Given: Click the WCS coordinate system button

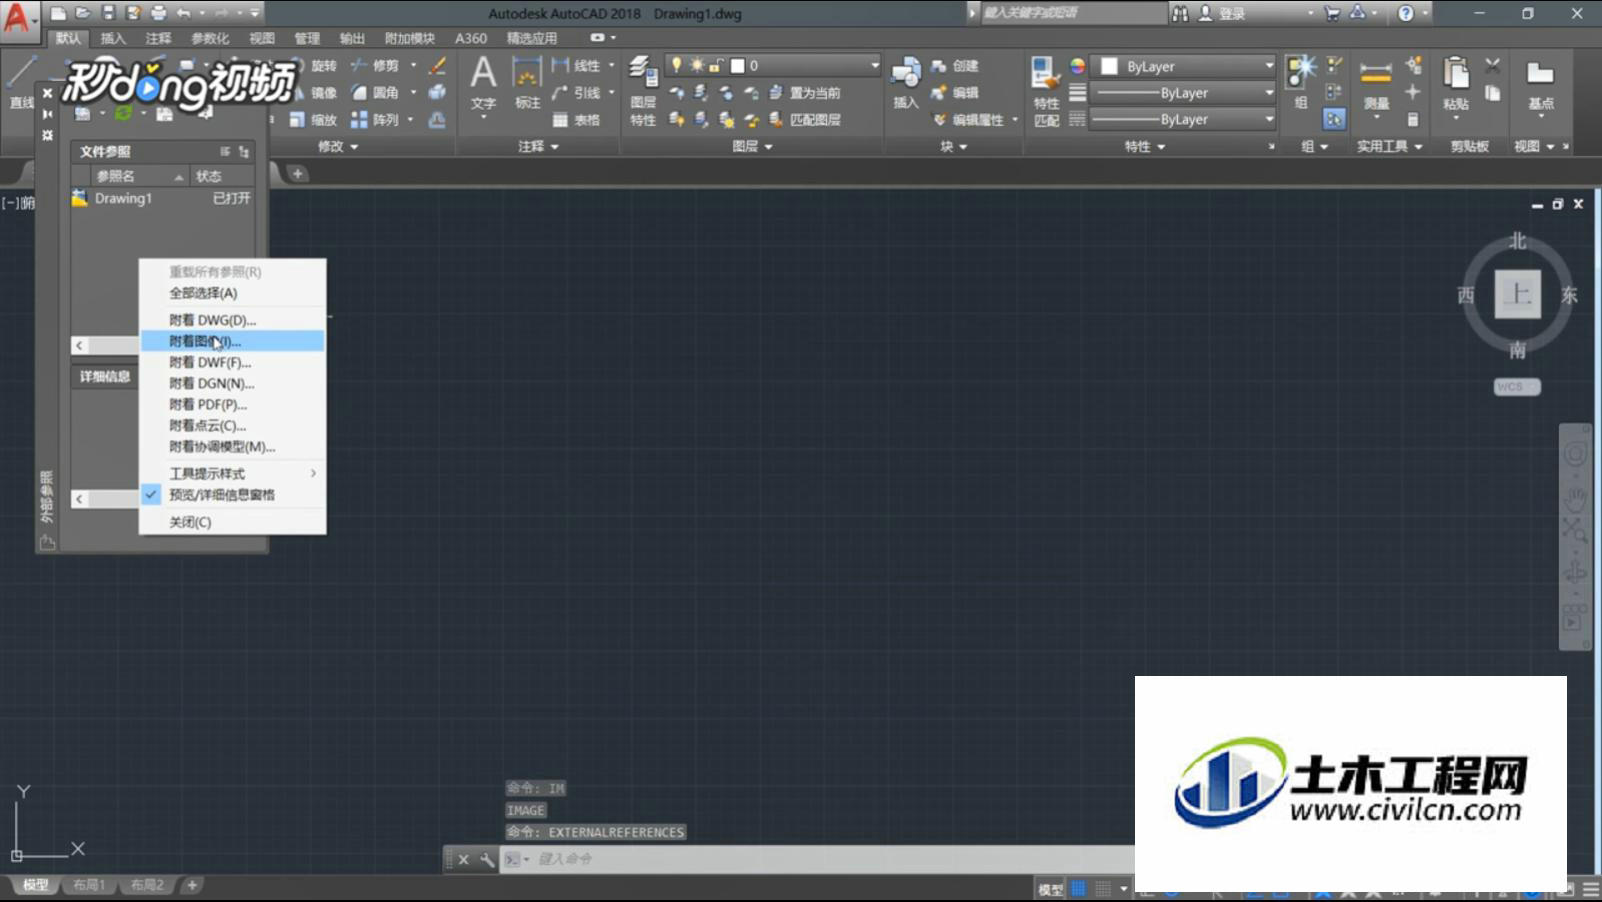Looking at the screenshot, I should [x=1516, y=387].
